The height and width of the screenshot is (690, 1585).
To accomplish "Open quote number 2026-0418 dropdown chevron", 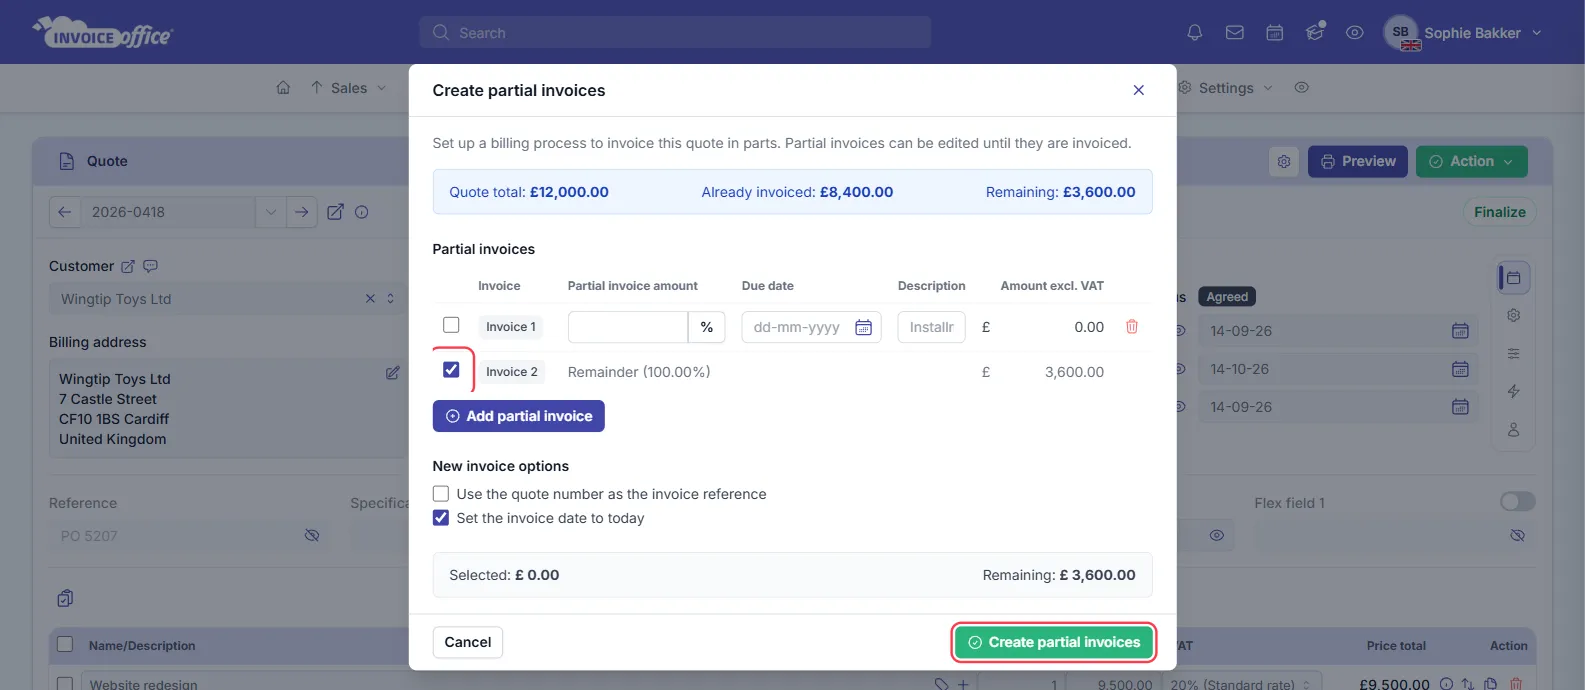I will [270, 212].
